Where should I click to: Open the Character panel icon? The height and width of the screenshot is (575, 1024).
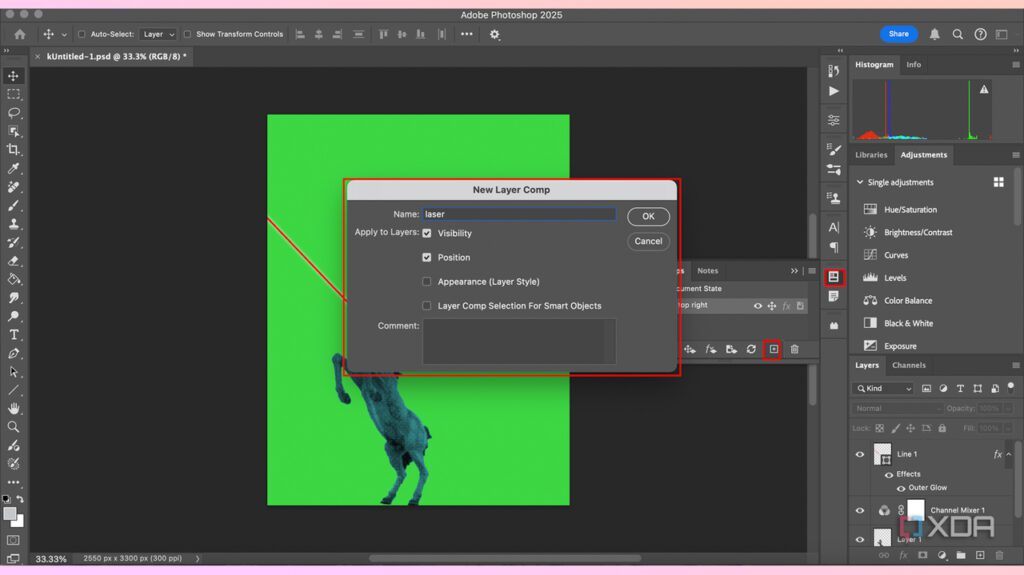click(834, 227)
